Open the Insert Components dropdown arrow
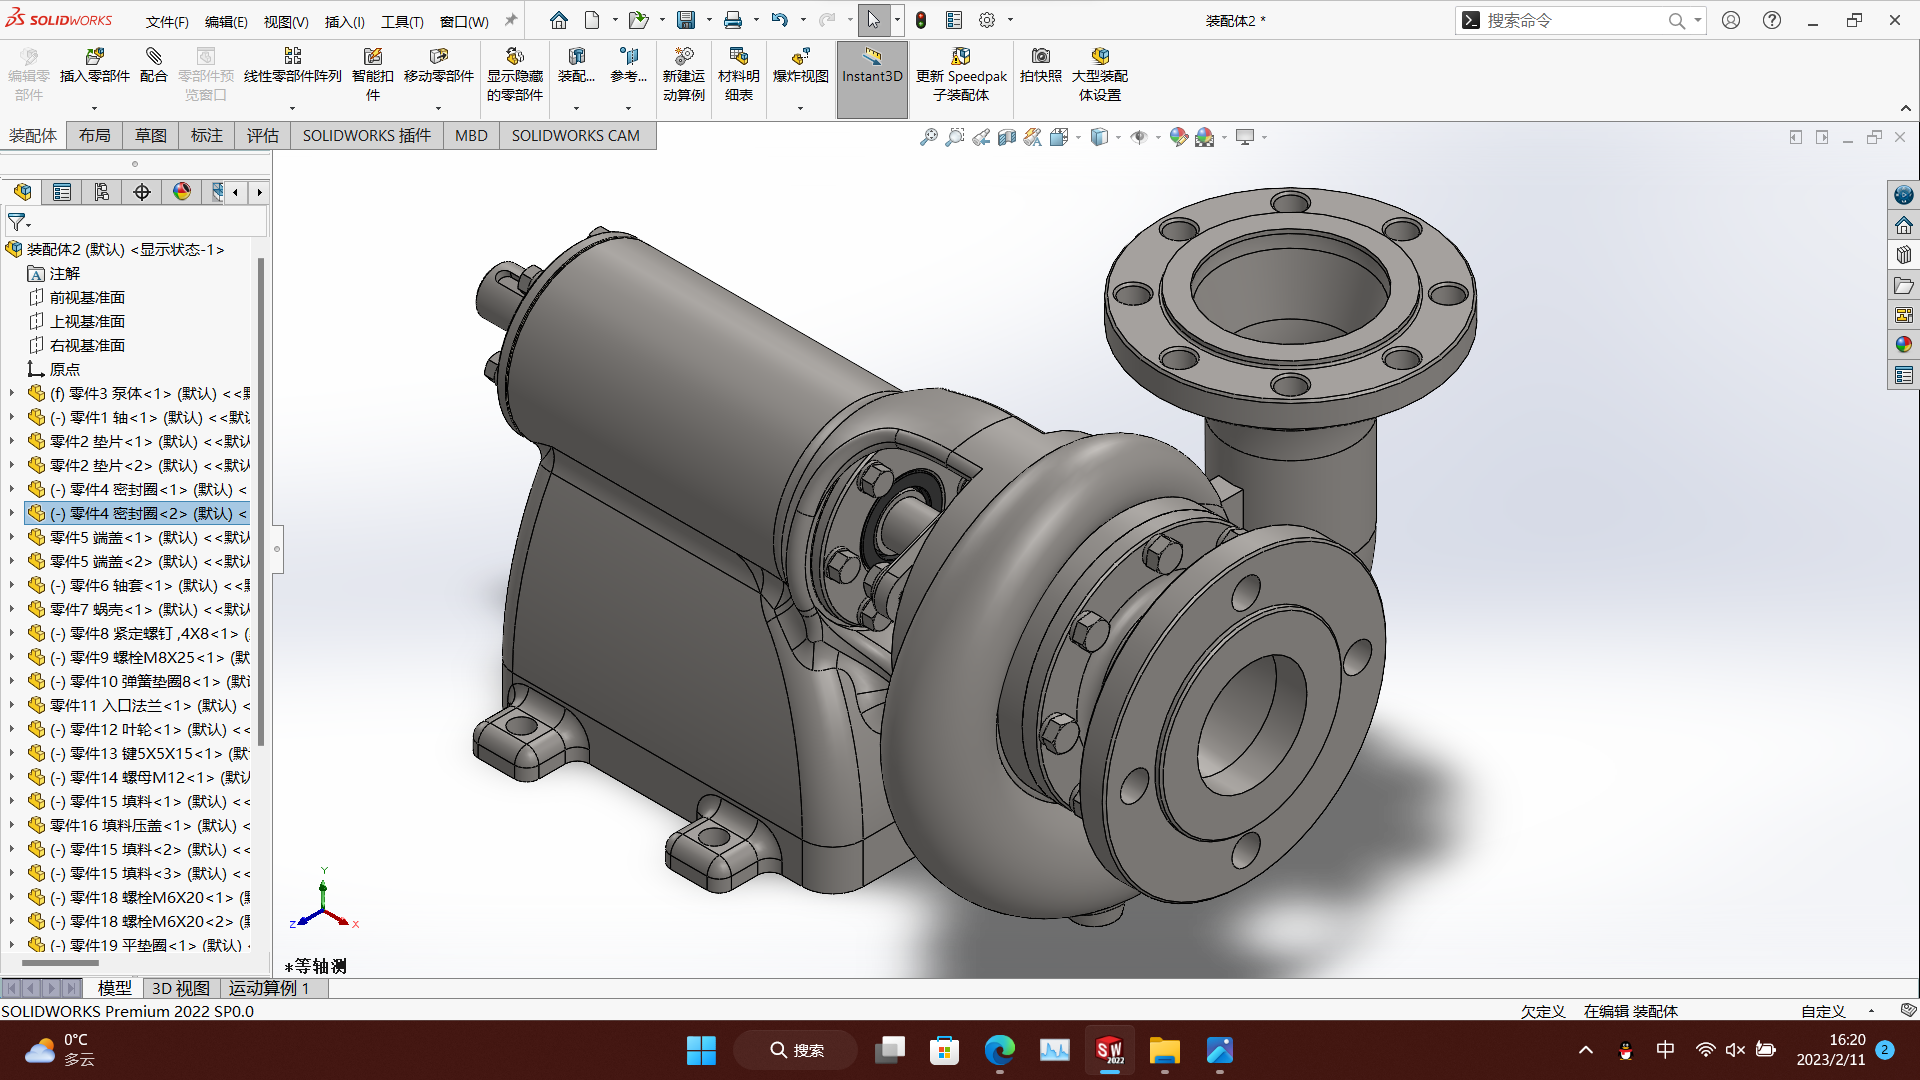Viewport: 1920px width, 1080px height. 95,108
